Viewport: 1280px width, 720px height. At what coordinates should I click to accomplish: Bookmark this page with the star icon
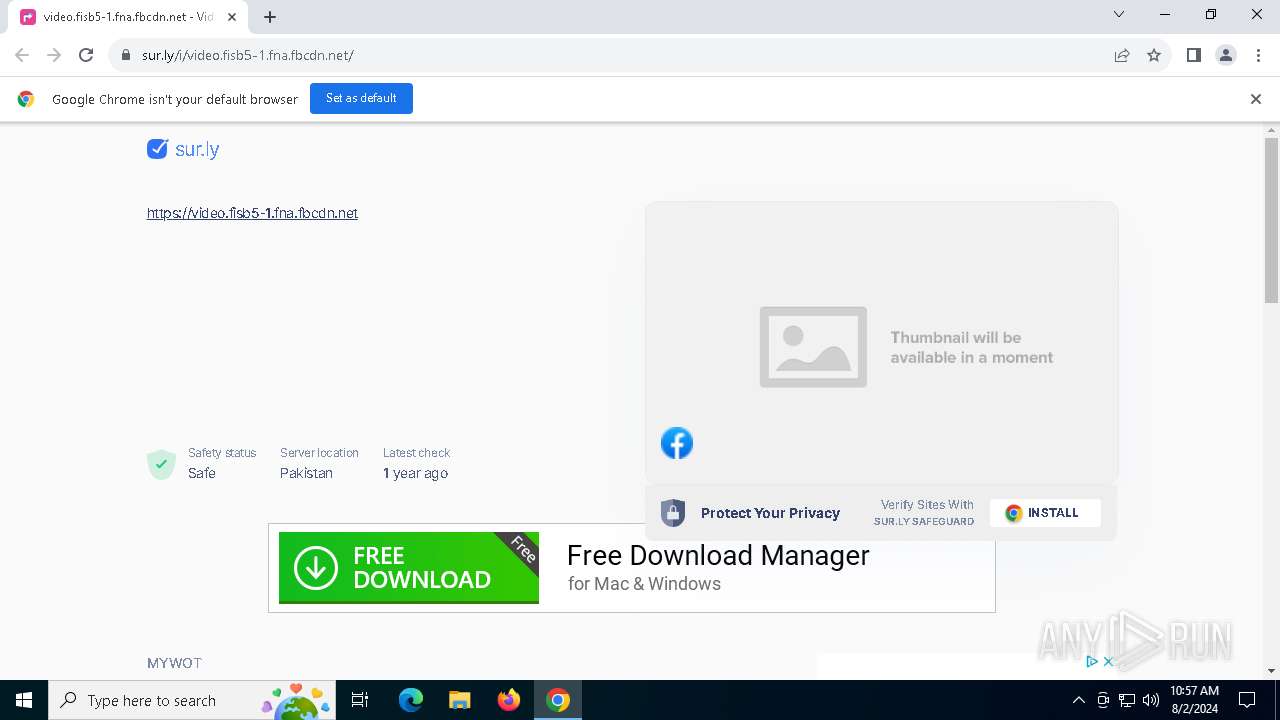click(x=1154, y=55)
